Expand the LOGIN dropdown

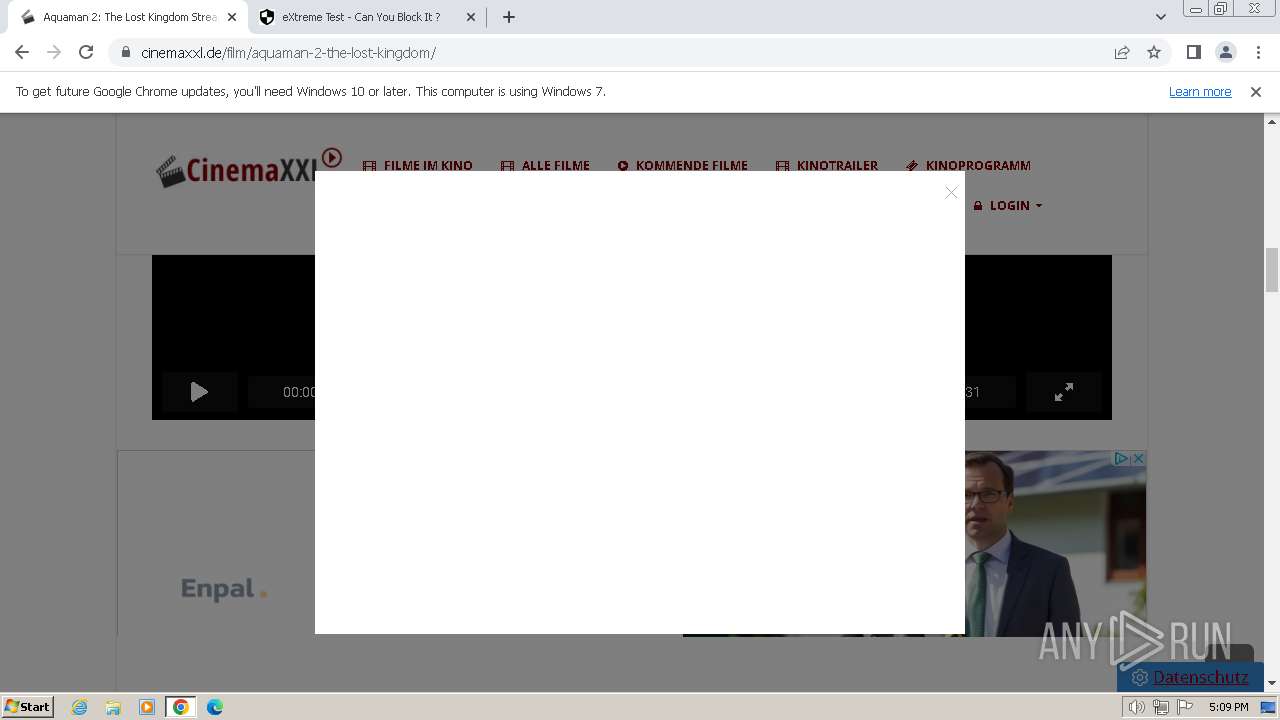click(1008, 205)
